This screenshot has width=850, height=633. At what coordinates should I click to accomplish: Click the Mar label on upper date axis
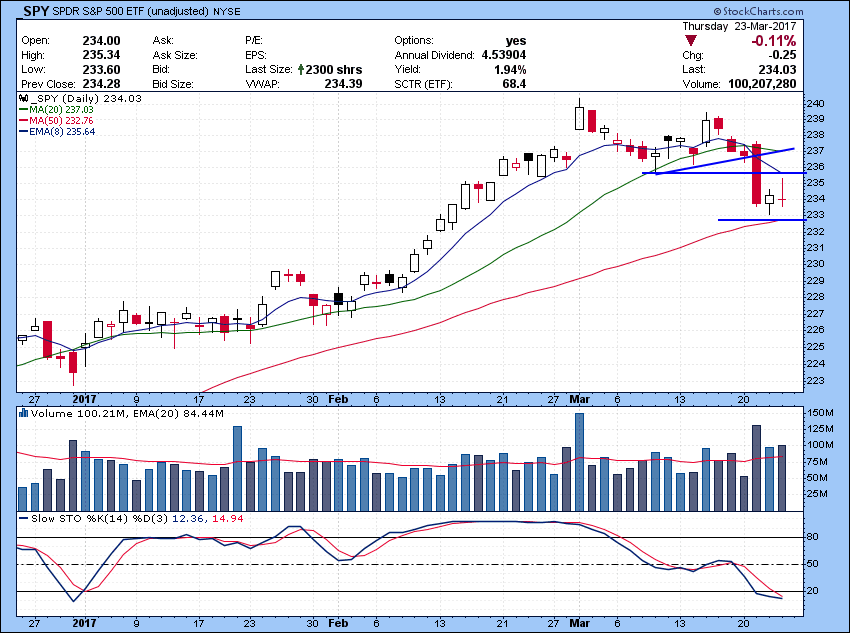pyautogui.click(x=579, y=399)
